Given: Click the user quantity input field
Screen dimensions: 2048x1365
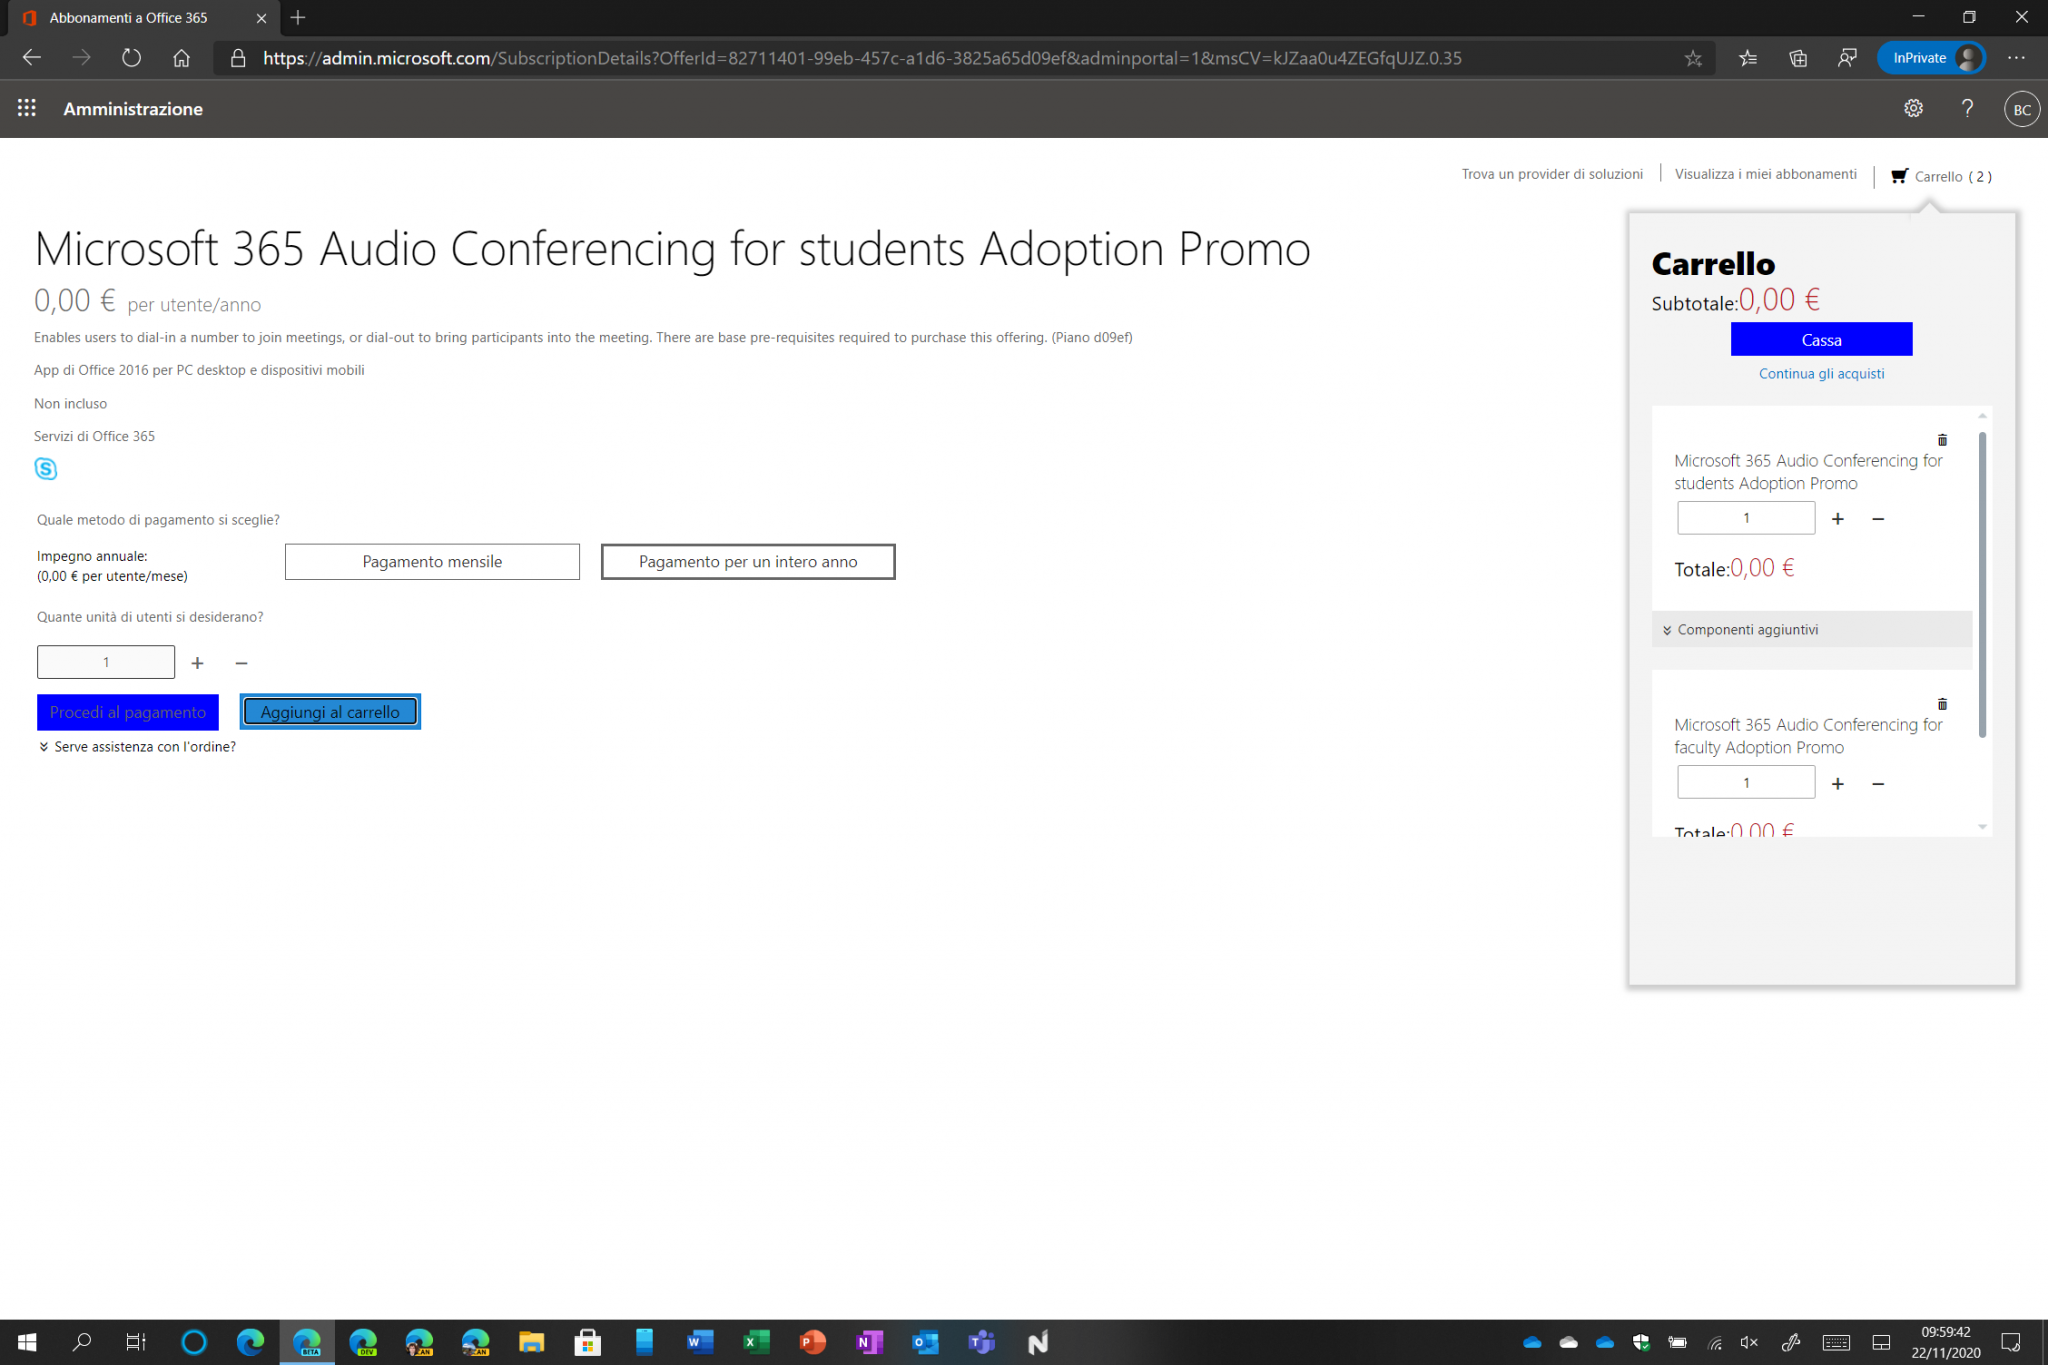Looking at the screenshot, I should pyautogui.click(x=105, y=661).
